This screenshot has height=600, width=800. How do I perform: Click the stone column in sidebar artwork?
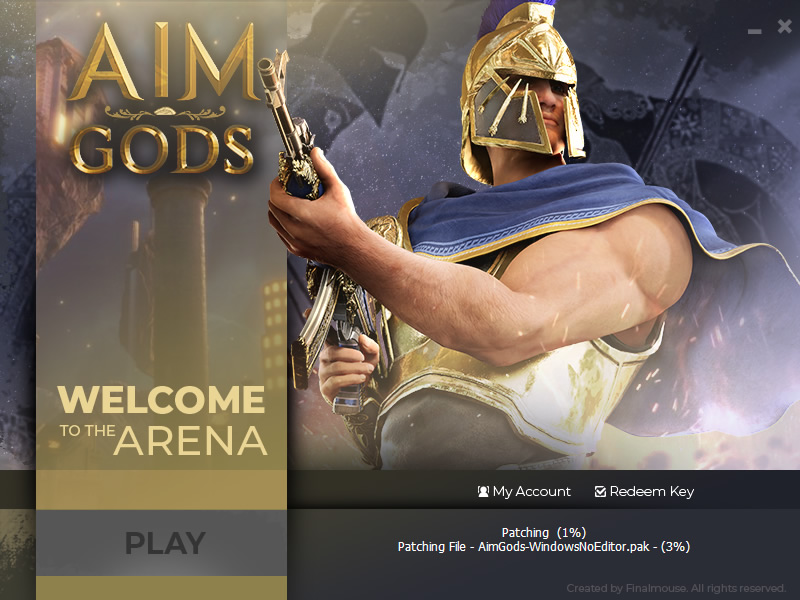click(179, 281)
